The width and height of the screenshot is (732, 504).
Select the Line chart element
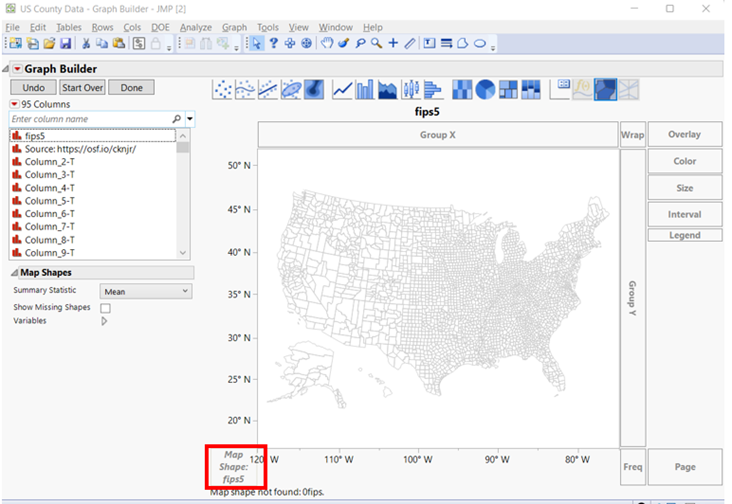(x=342, y=89)
